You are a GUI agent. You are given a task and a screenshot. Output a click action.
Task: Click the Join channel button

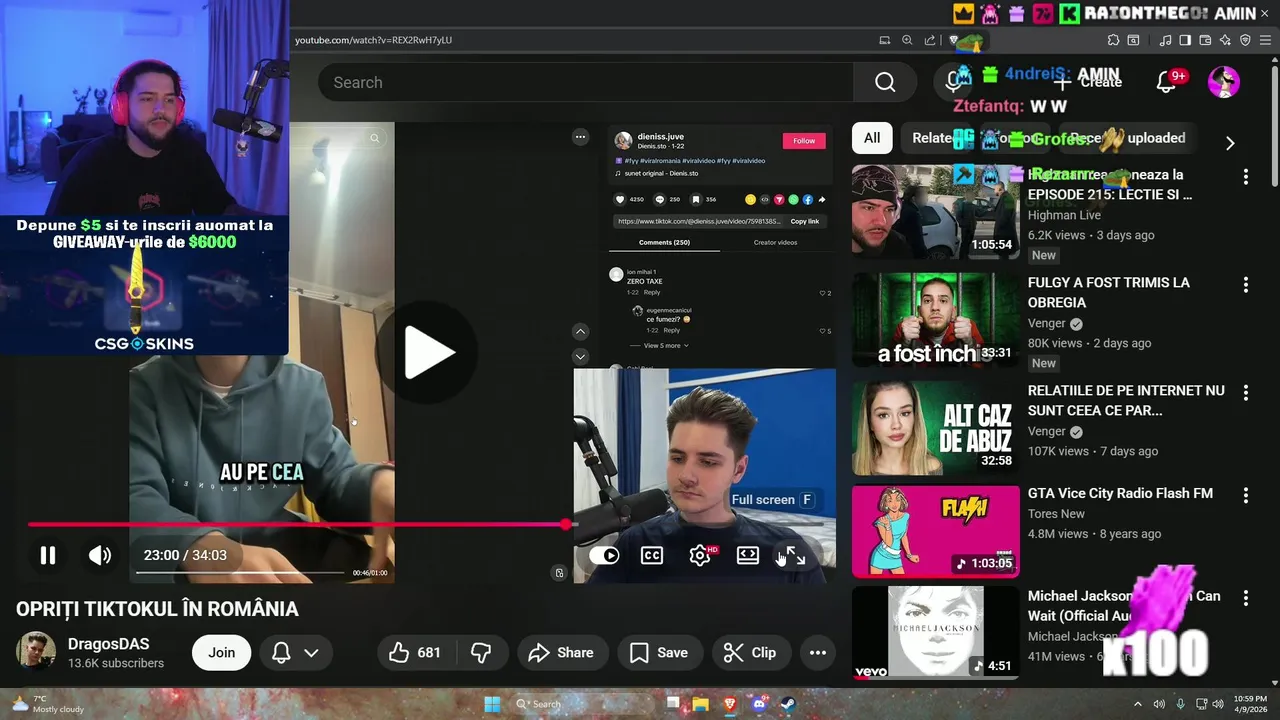pyautogui.click(x=222, y=652)
